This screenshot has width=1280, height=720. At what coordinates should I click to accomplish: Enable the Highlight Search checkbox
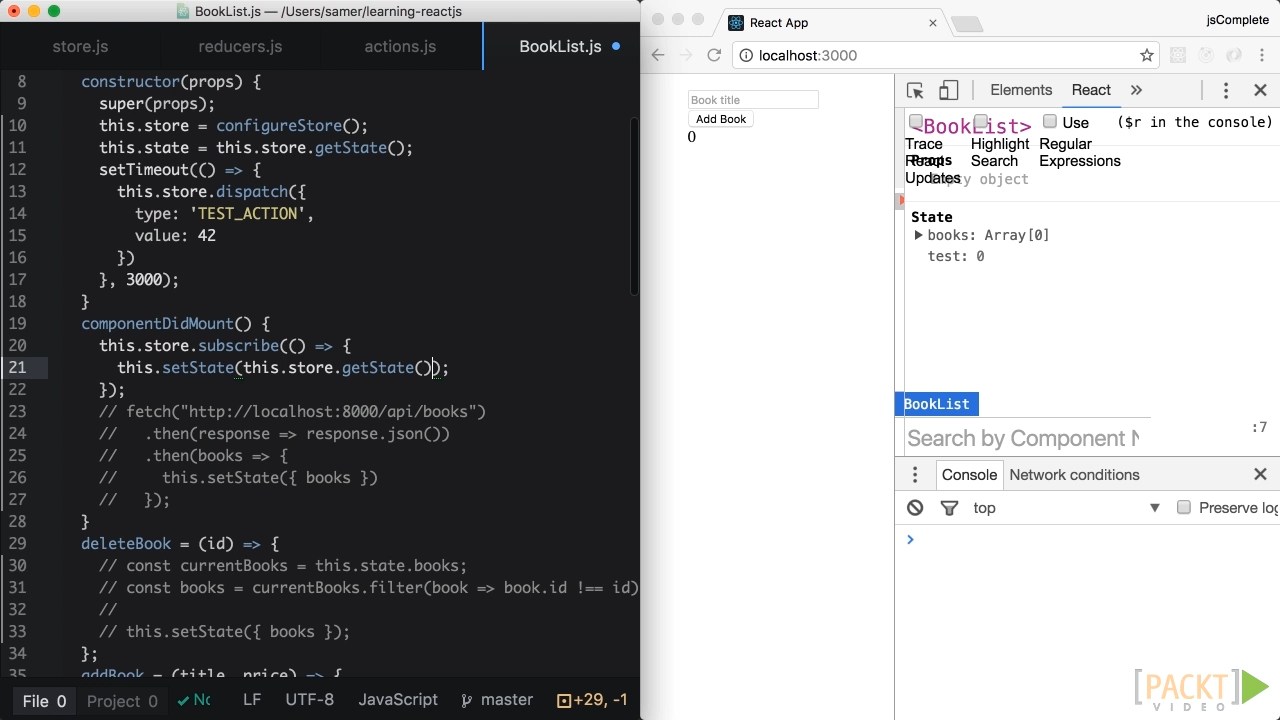(x=982, y=122)
